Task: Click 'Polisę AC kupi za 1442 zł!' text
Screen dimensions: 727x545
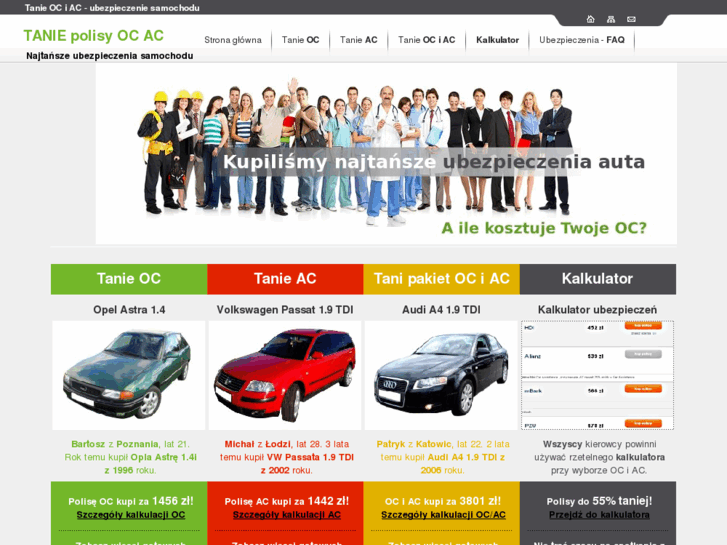Action: pyautogui.click(x=287, y=501)
